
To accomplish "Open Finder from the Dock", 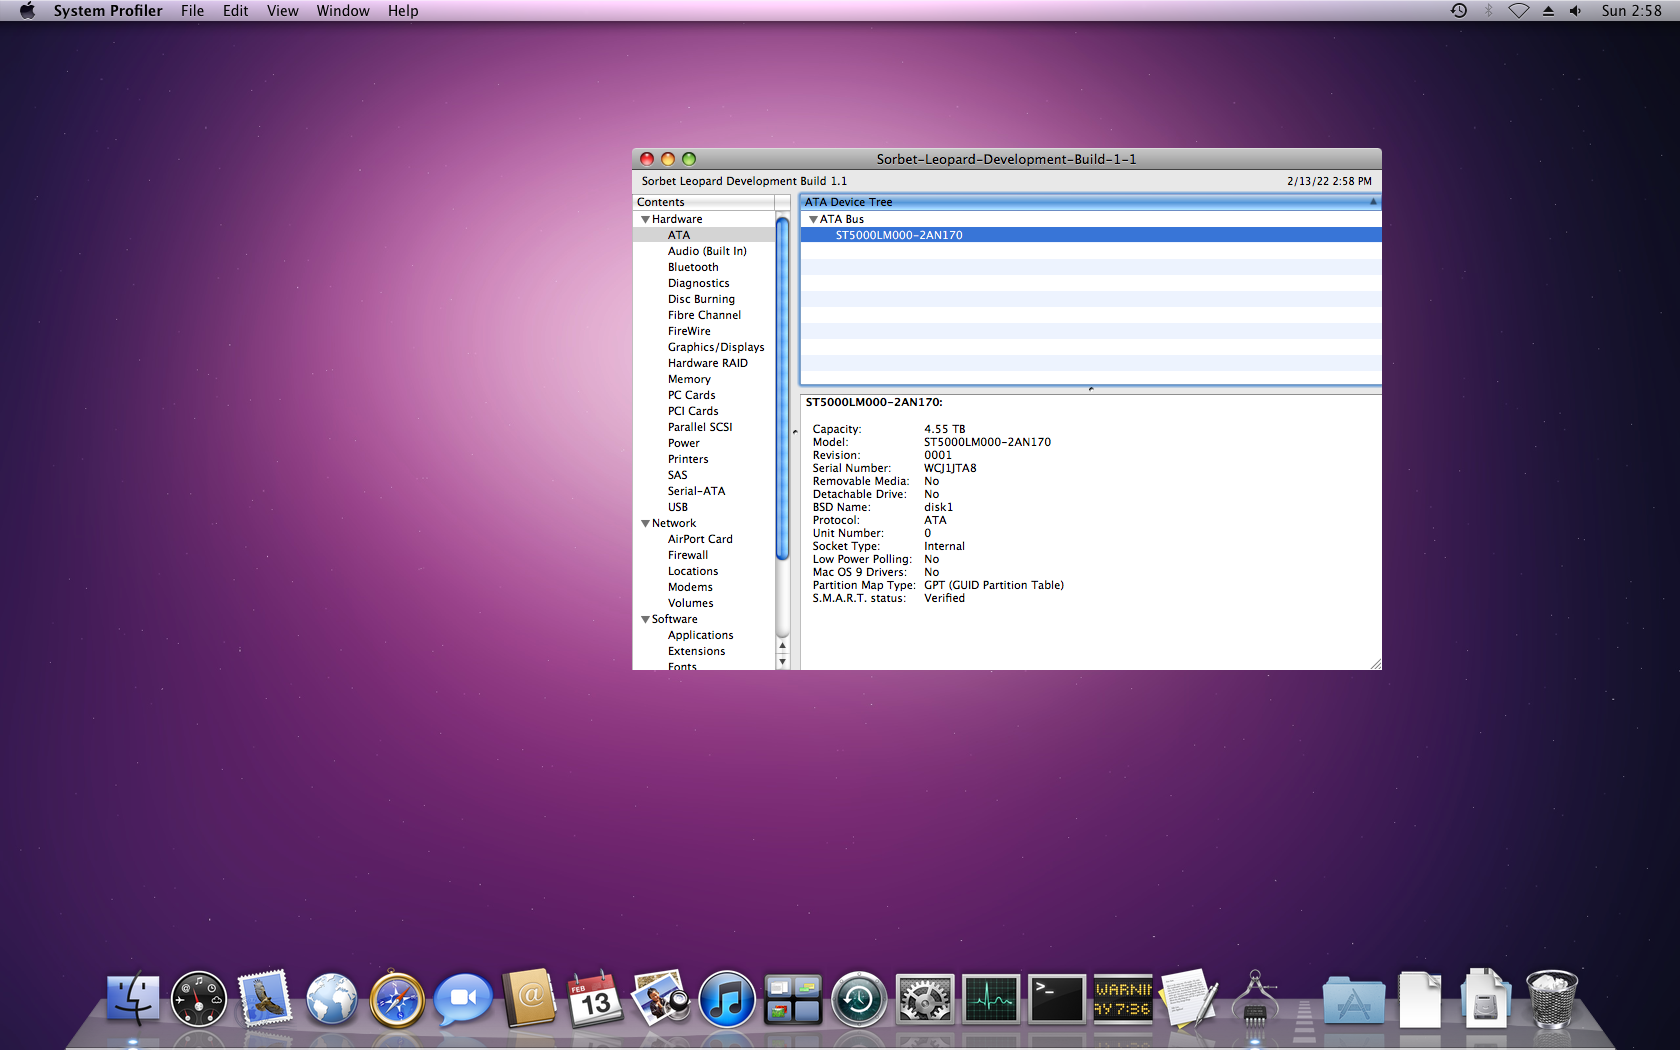I will click(133, 999).
